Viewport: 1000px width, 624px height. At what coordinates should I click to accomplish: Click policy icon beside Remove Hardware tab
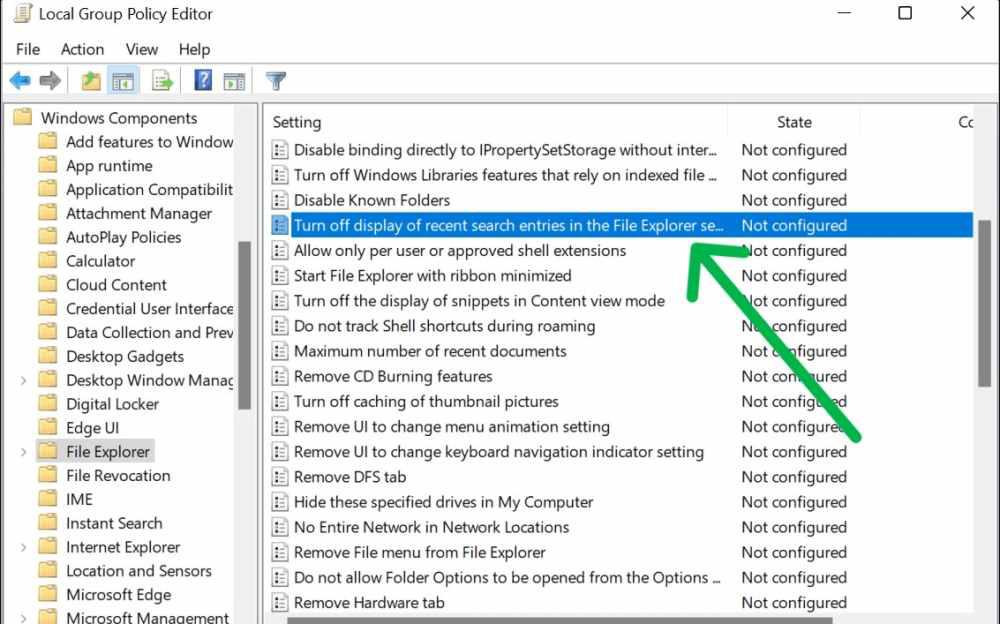coord(279,602)
